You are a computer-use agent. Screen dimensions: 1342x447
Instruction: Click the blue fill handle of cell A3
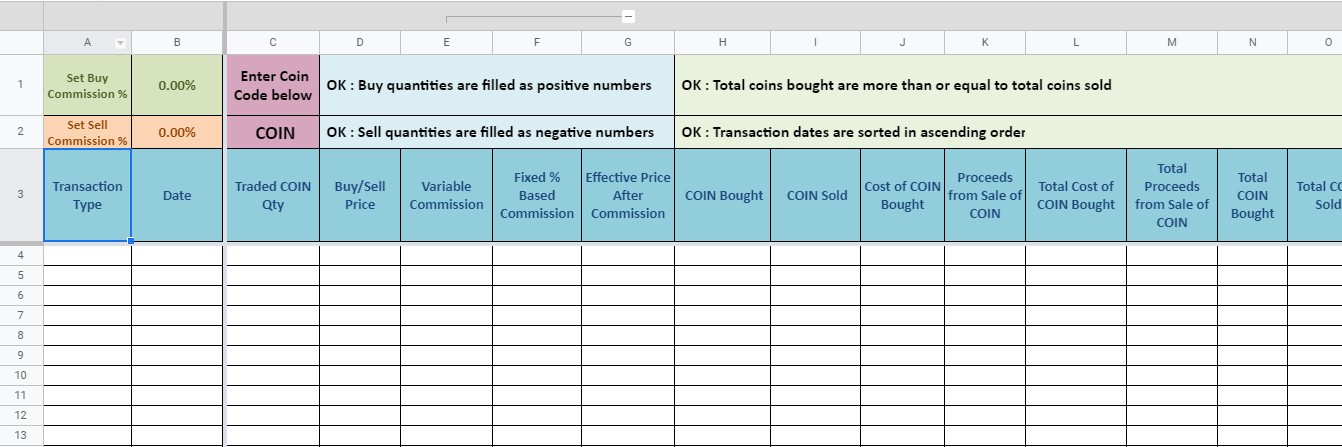131,241
